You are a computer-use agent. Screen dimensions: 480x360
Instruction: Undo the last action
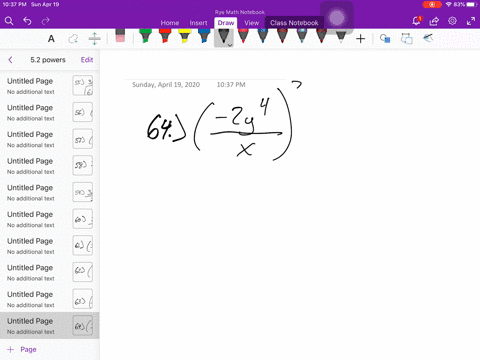(27, 21)
